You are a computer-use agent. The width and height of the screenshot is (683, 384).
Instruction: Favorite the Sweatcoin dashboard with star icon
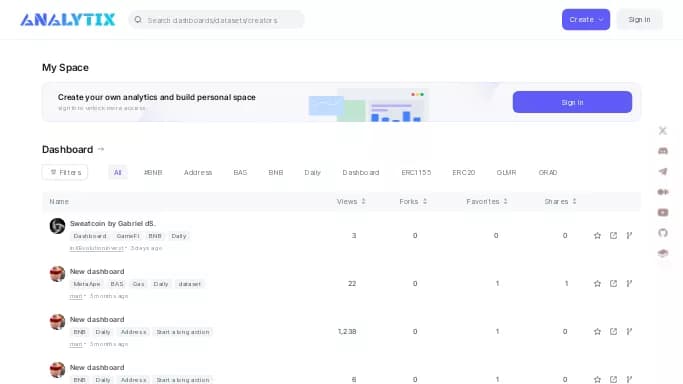597,236
